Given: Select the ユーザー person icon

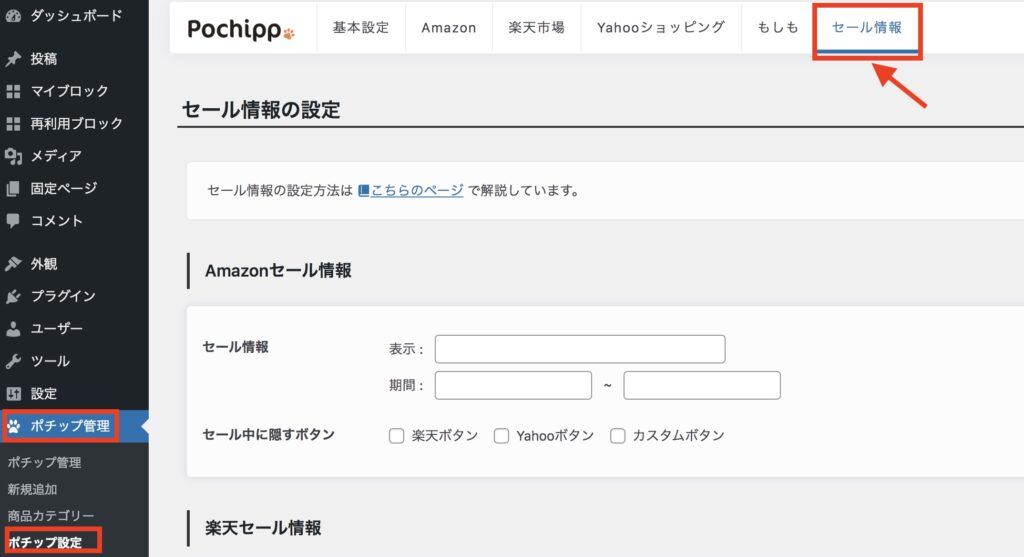Looking at the screenshot, I should pos(13,328).
